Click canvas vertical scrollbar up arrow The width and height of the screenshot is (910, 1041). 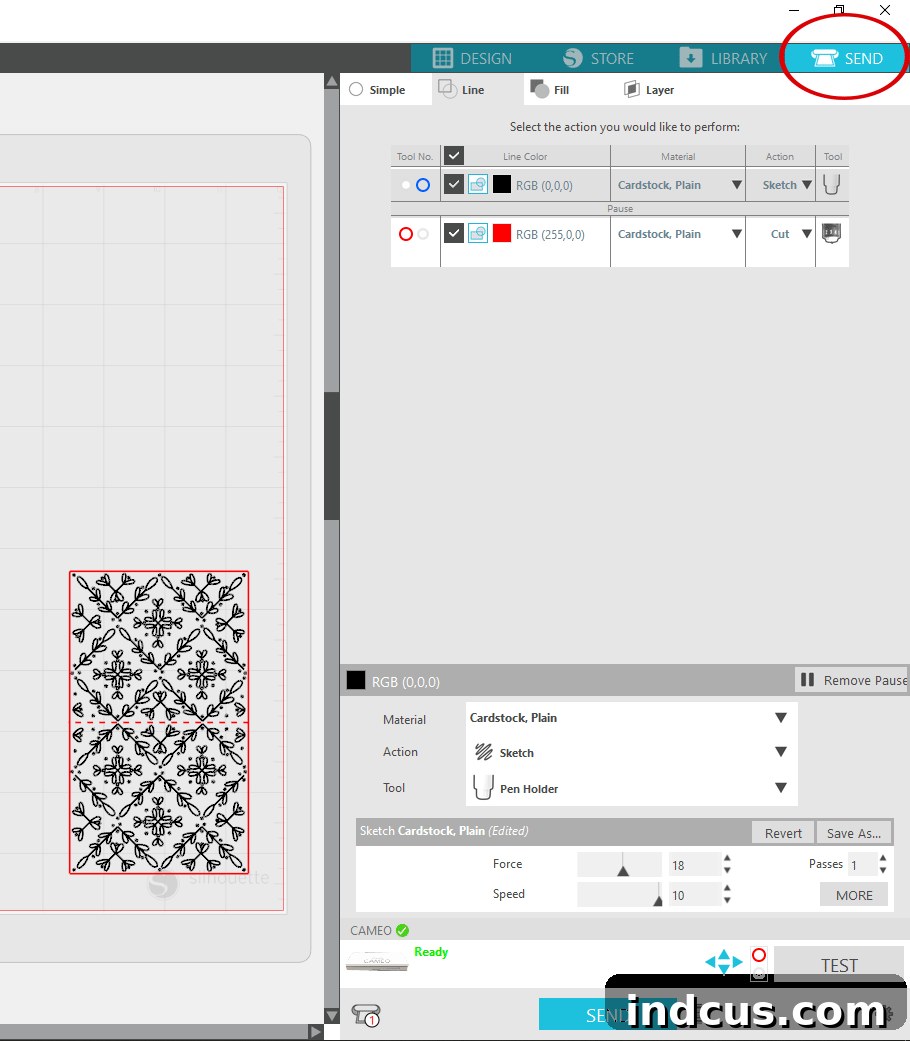click(x=332, y=81)
